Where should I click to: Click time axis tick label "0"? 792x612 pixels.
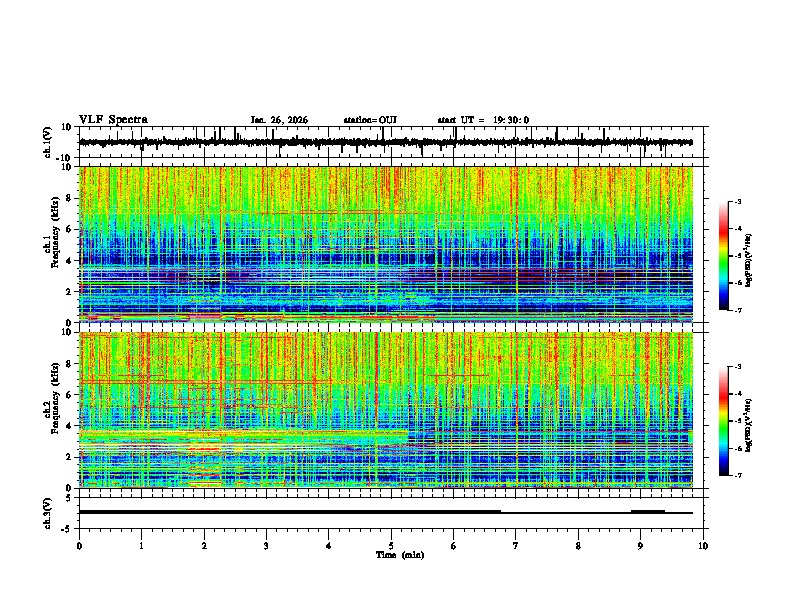coord(79,546)
